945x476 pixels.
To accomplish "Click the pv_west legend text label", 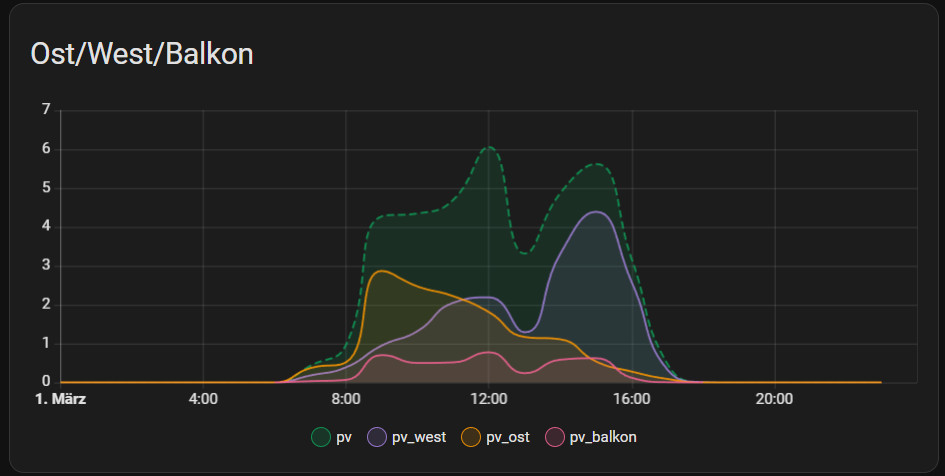I will (x=420, y=437).
